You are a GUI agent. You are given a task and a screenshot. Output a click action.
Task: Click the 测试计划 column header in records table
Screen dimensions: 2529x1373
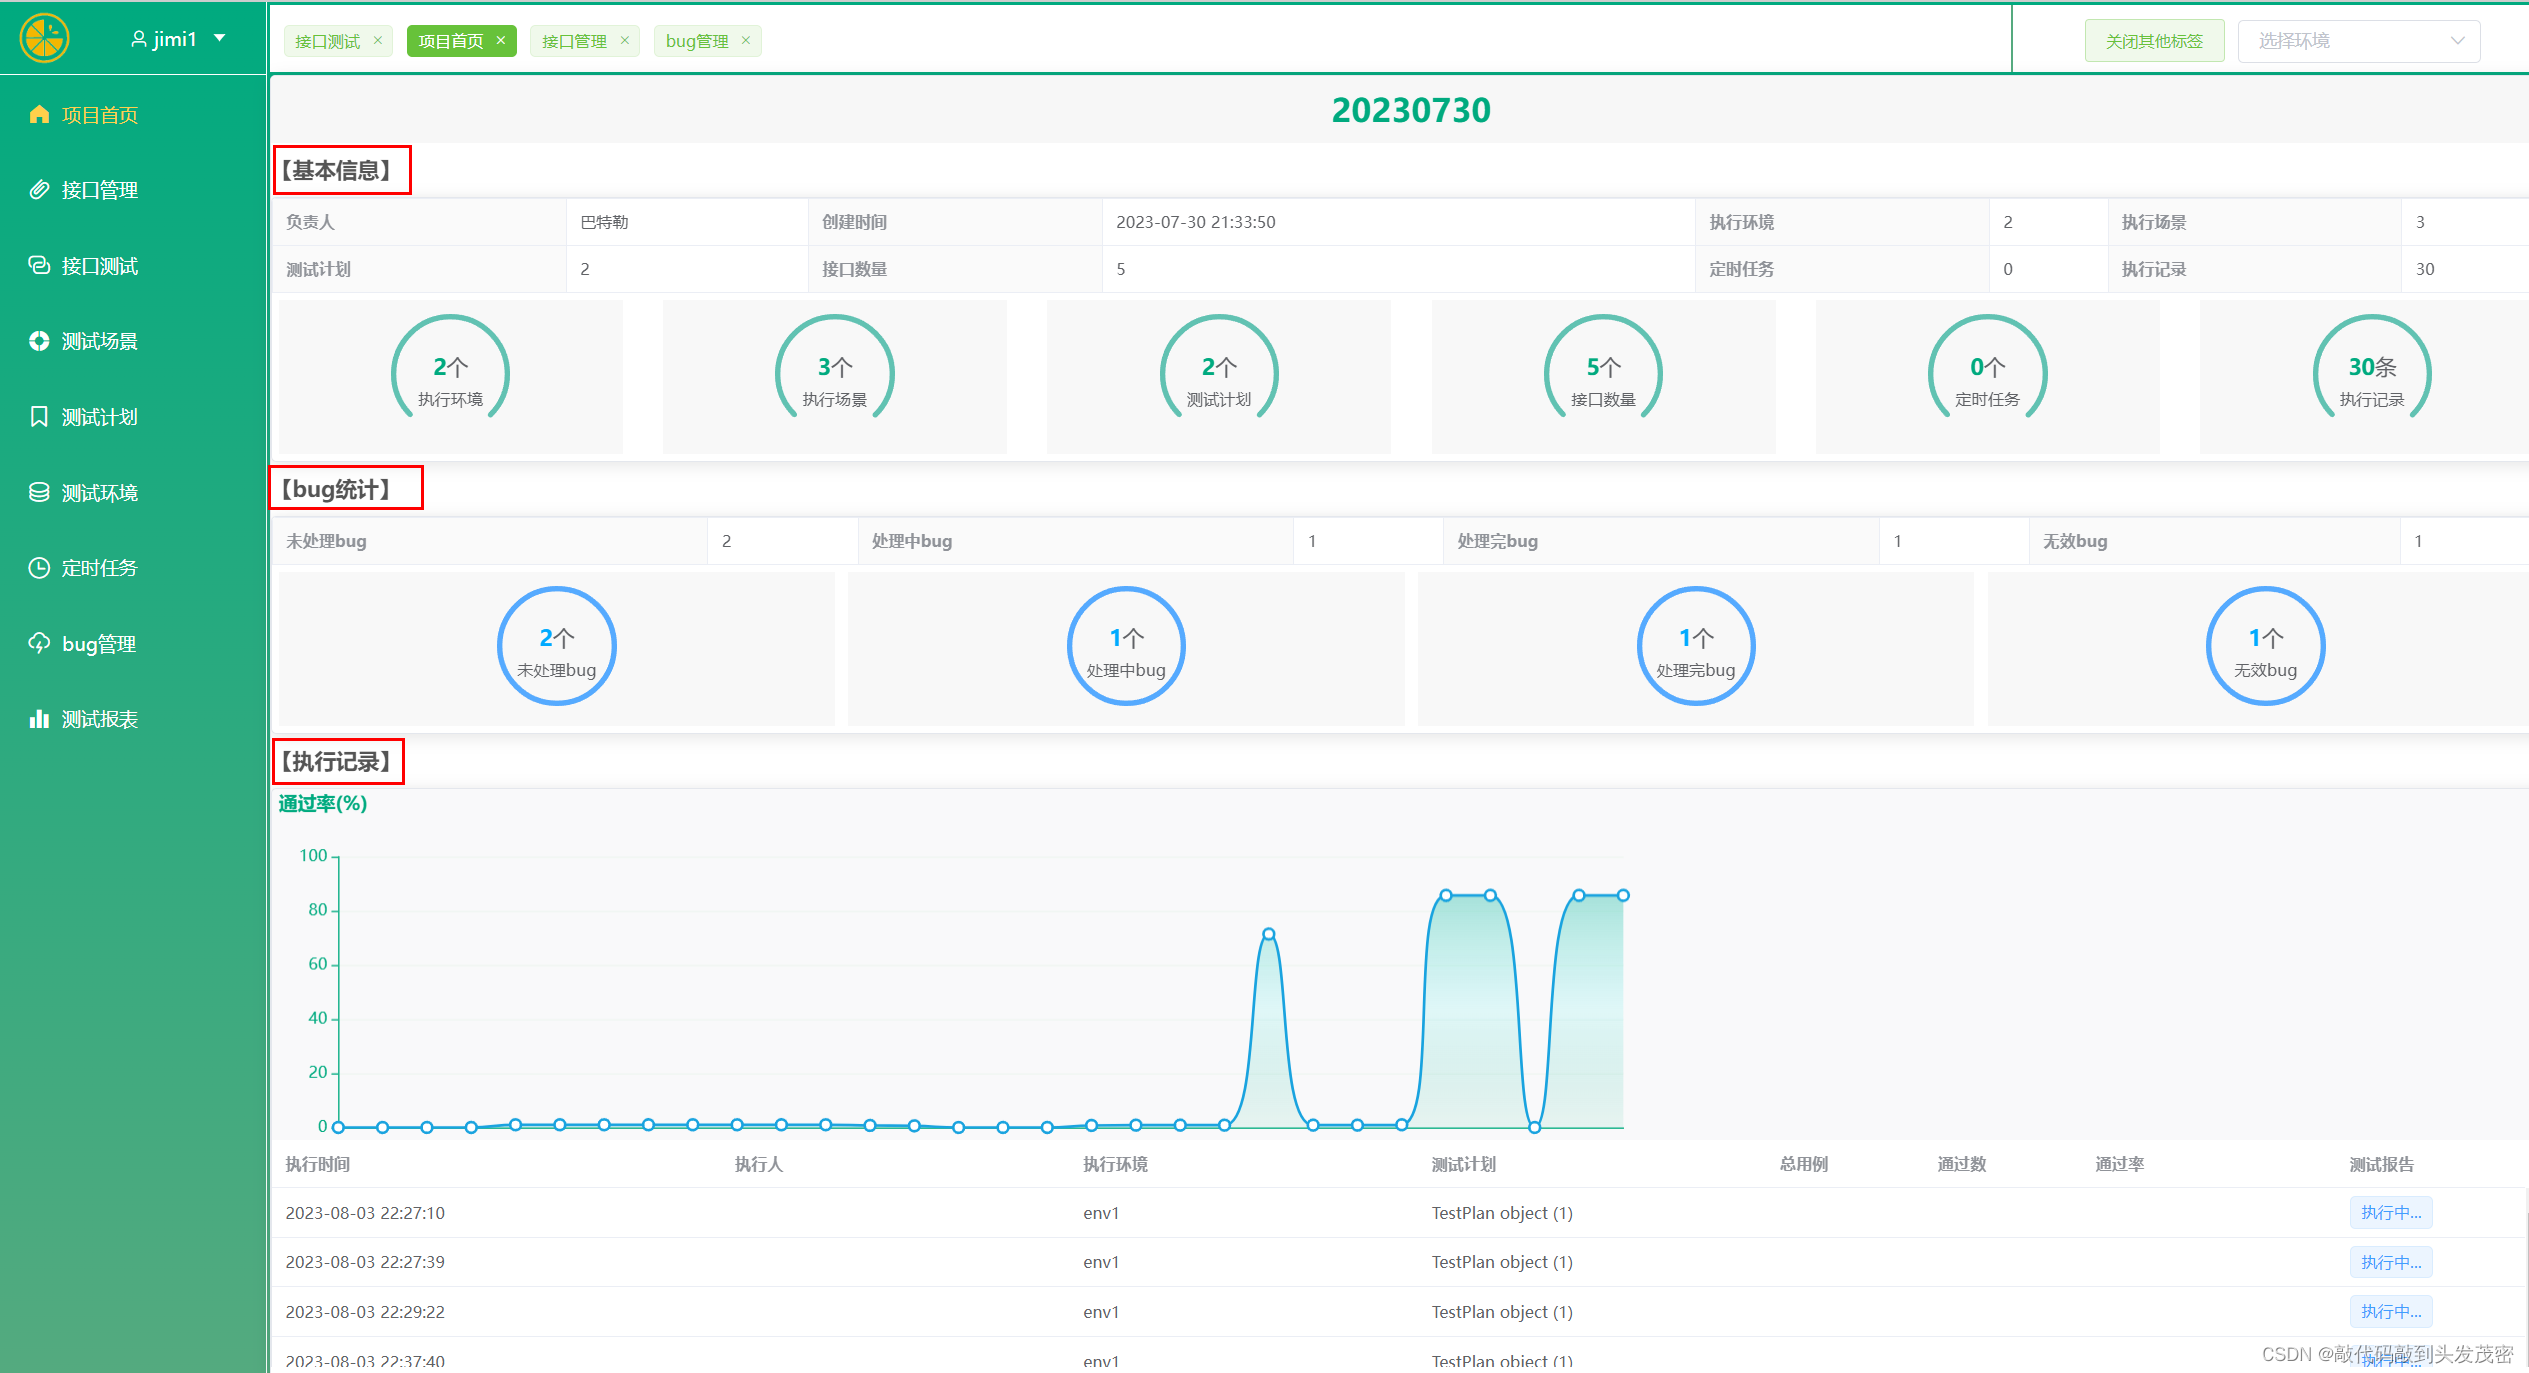coord(1464,1164)
